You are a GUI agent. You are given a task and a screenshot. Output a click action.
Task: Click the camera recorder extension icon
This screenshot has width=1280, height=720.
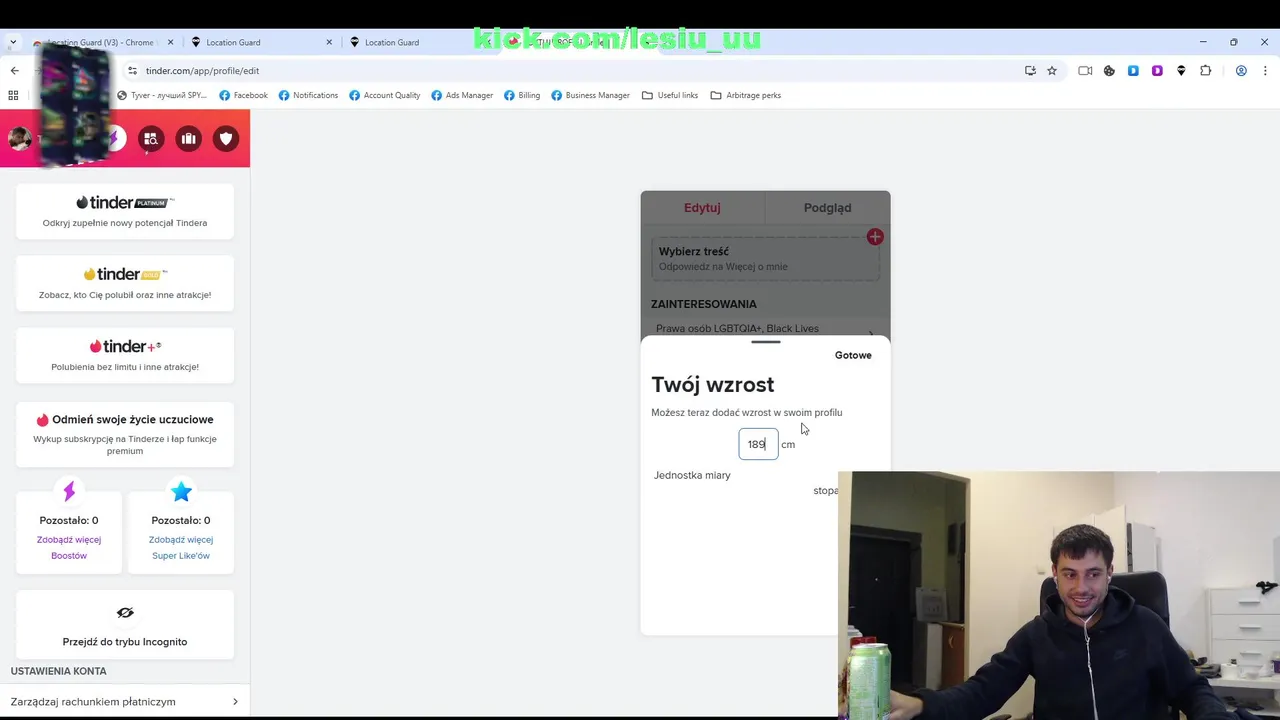1085,71
